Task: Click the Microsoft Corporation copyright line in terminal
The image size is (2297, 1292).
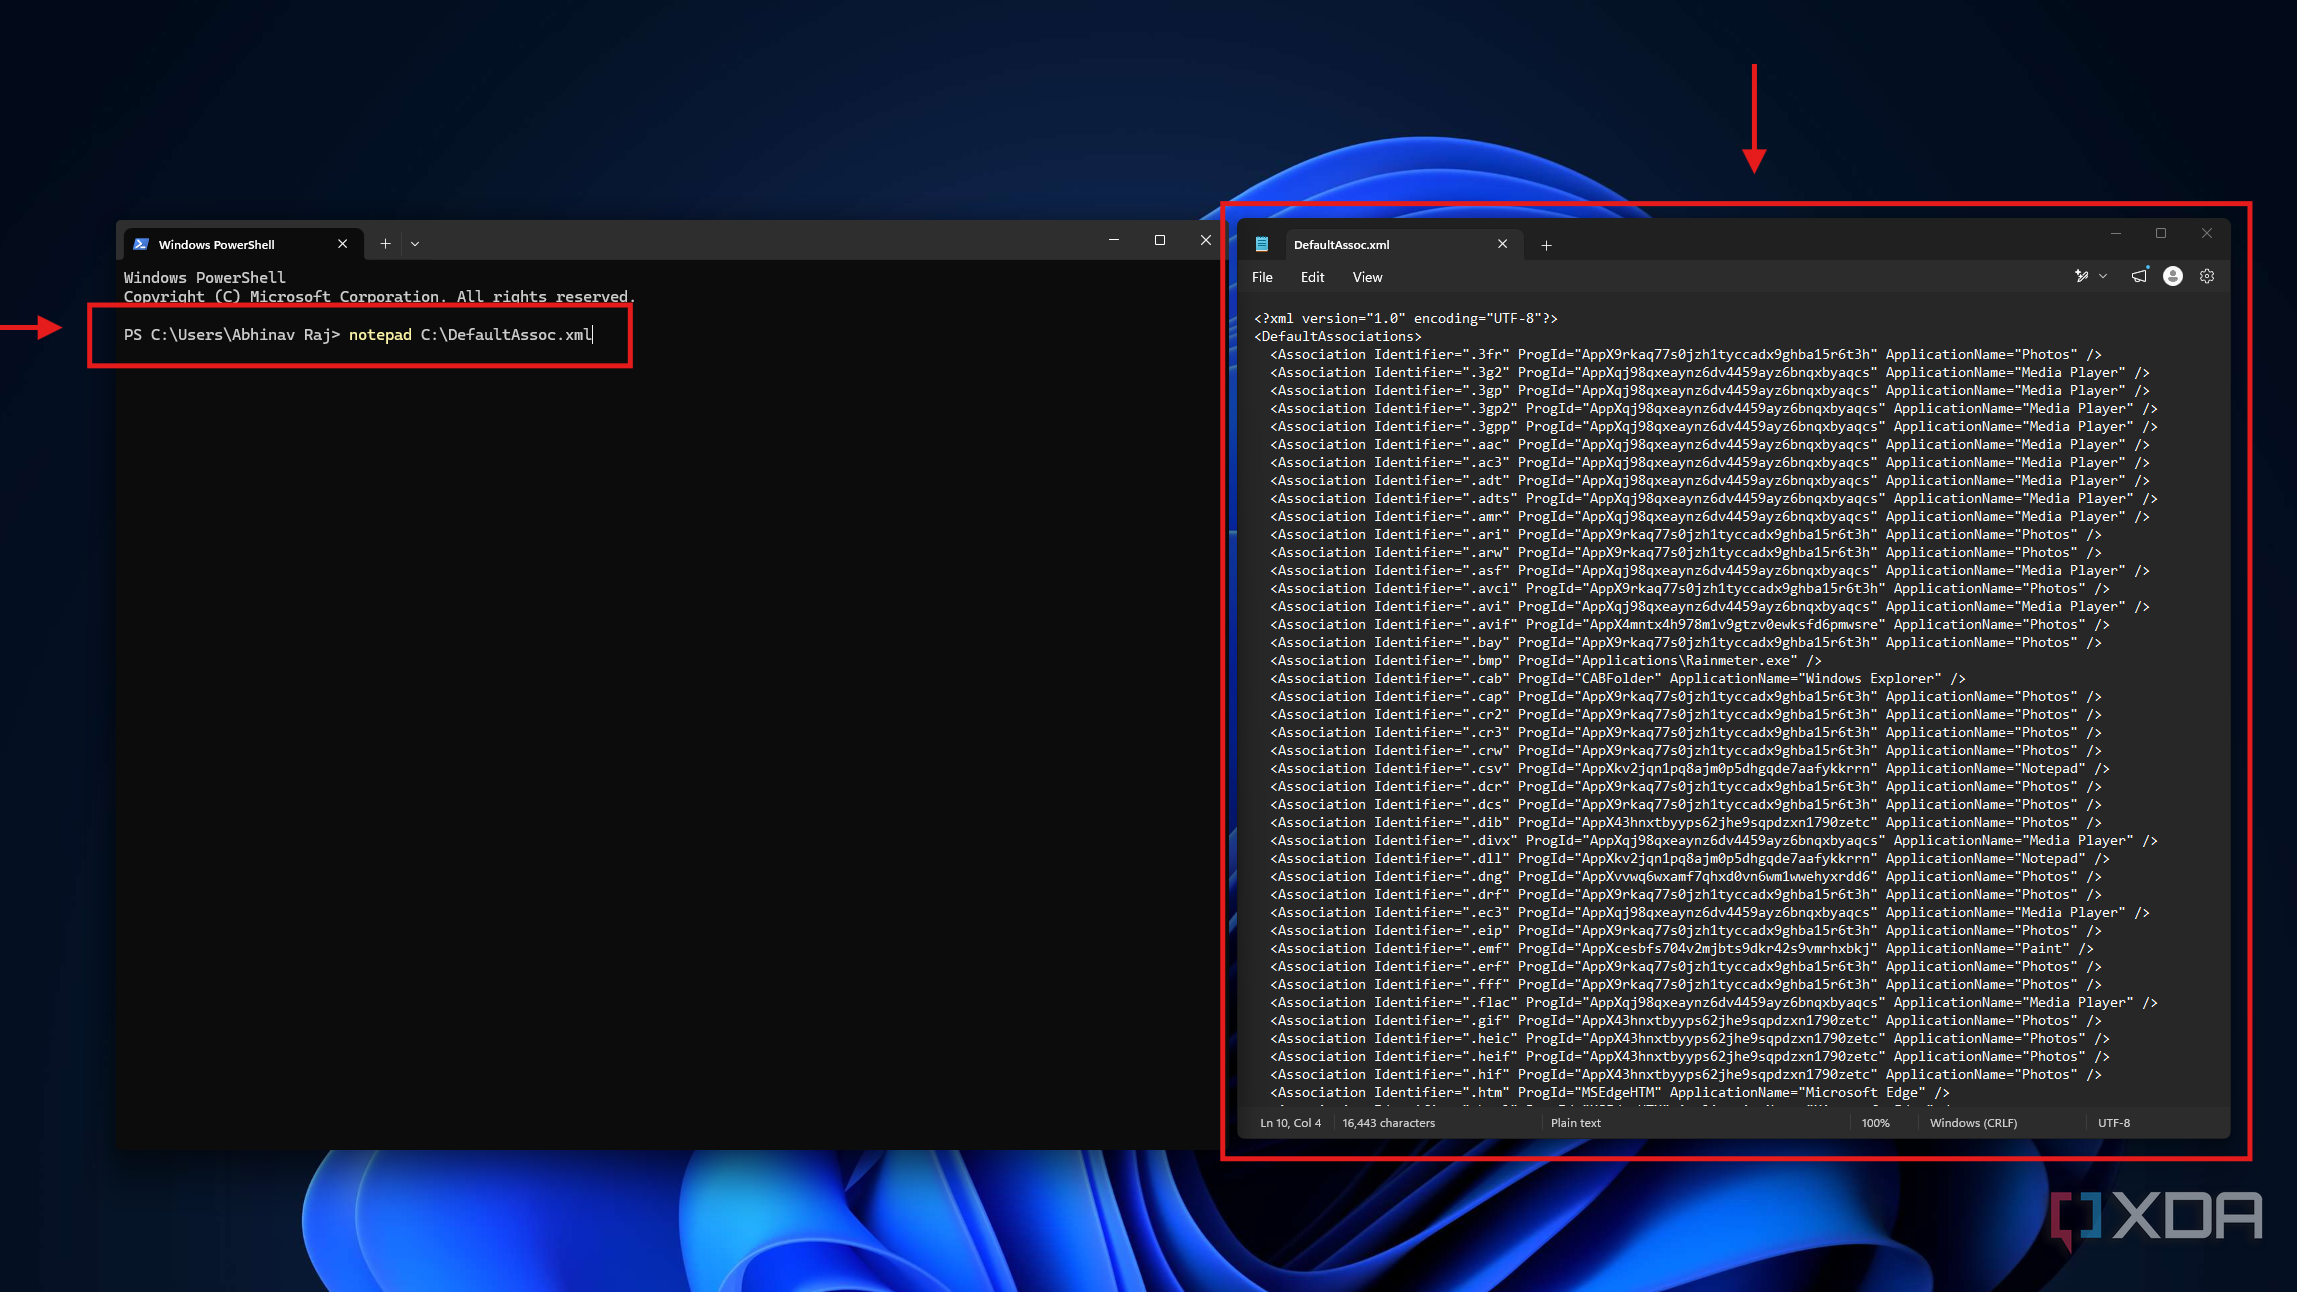Action: [x=380, y=297]
